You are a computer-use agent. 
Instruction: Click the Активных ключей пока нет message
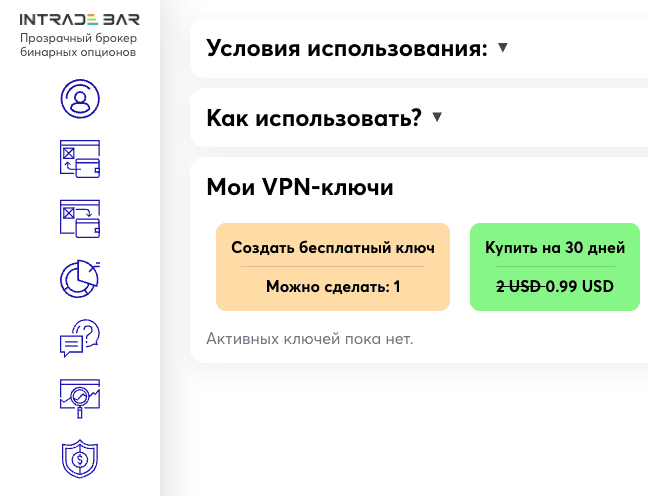point(309,339)
